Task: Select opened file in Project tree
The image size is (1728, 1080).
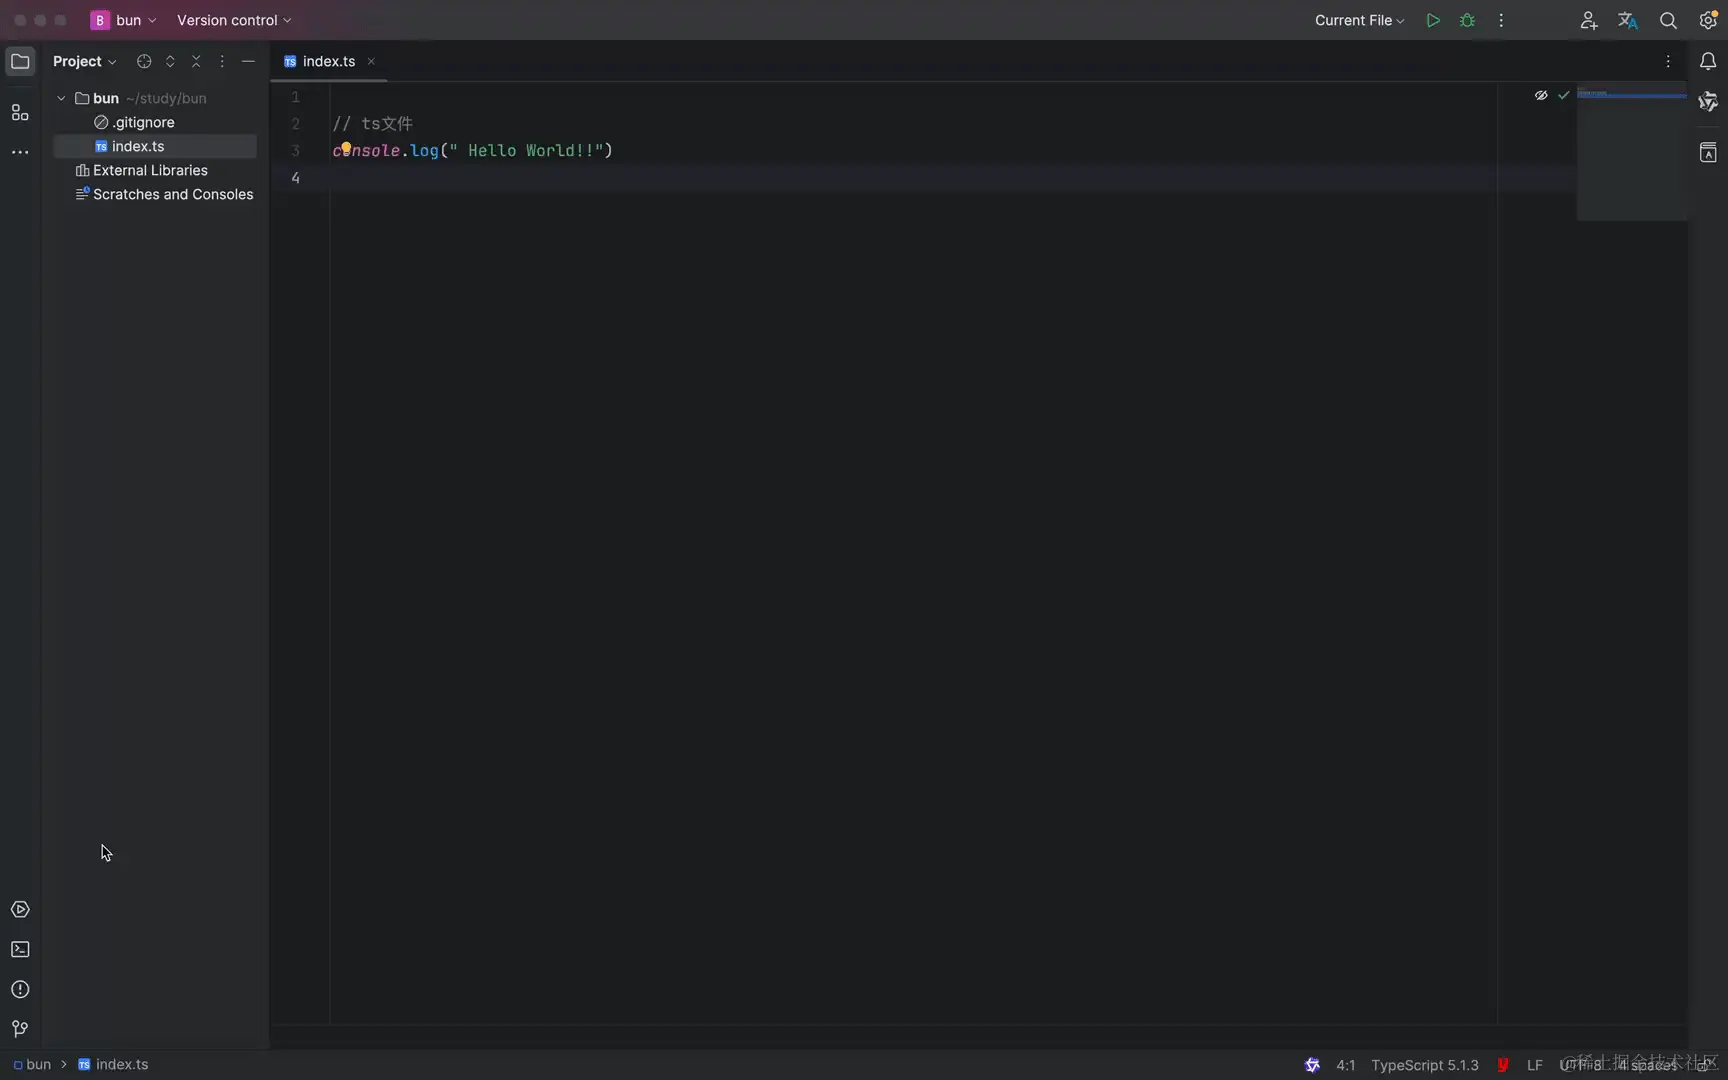Action: (144, 61)
